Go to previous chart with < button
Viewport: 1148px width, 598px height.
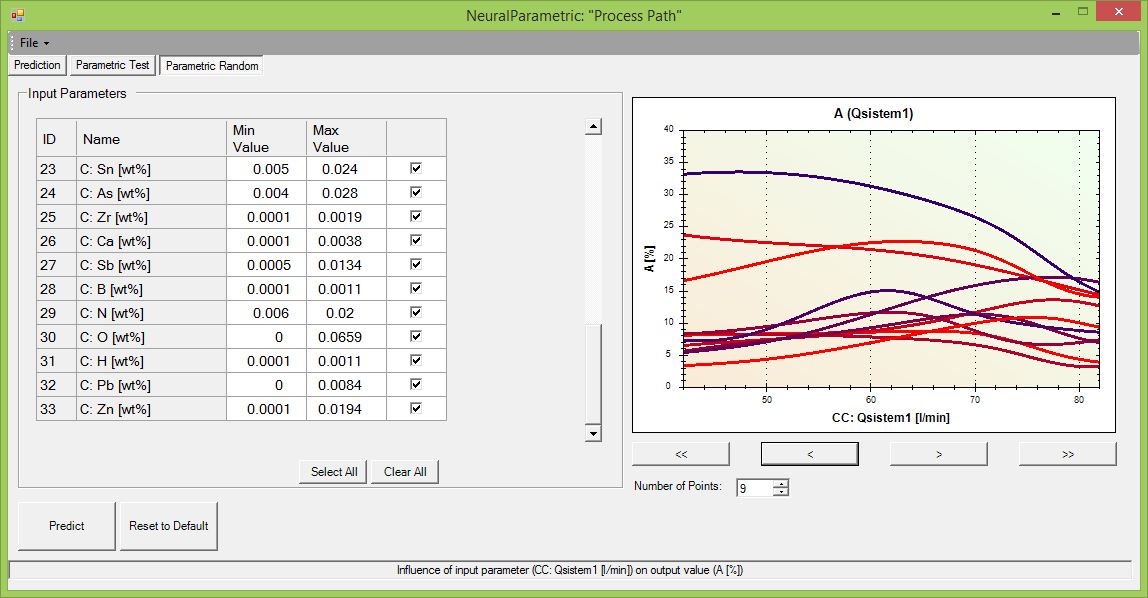click(x=809, y=454)
